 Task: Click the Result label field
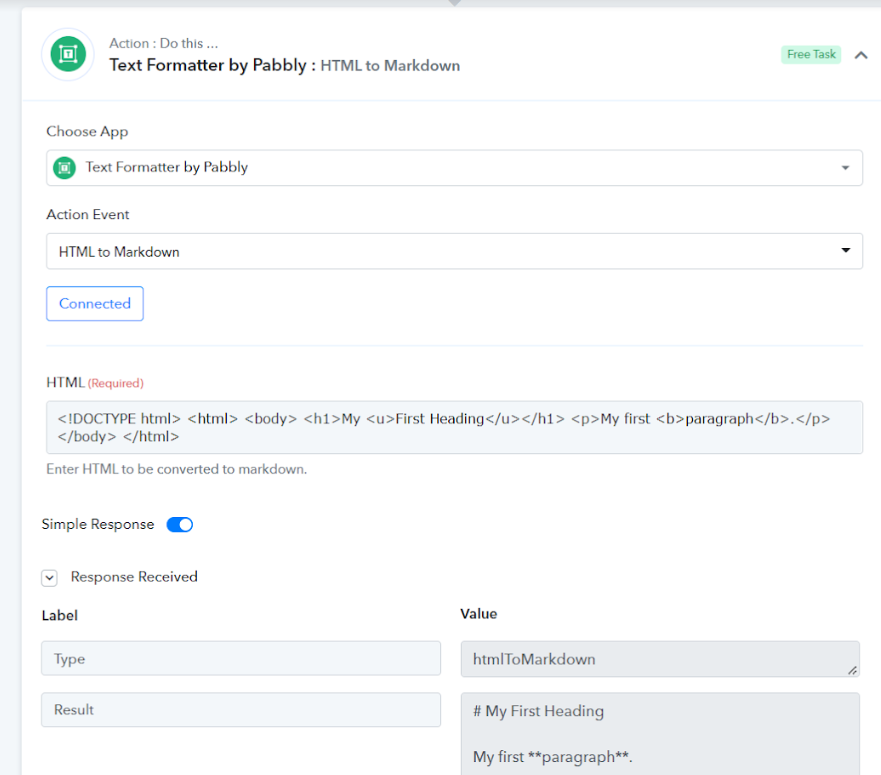click(x=241, y=709)
